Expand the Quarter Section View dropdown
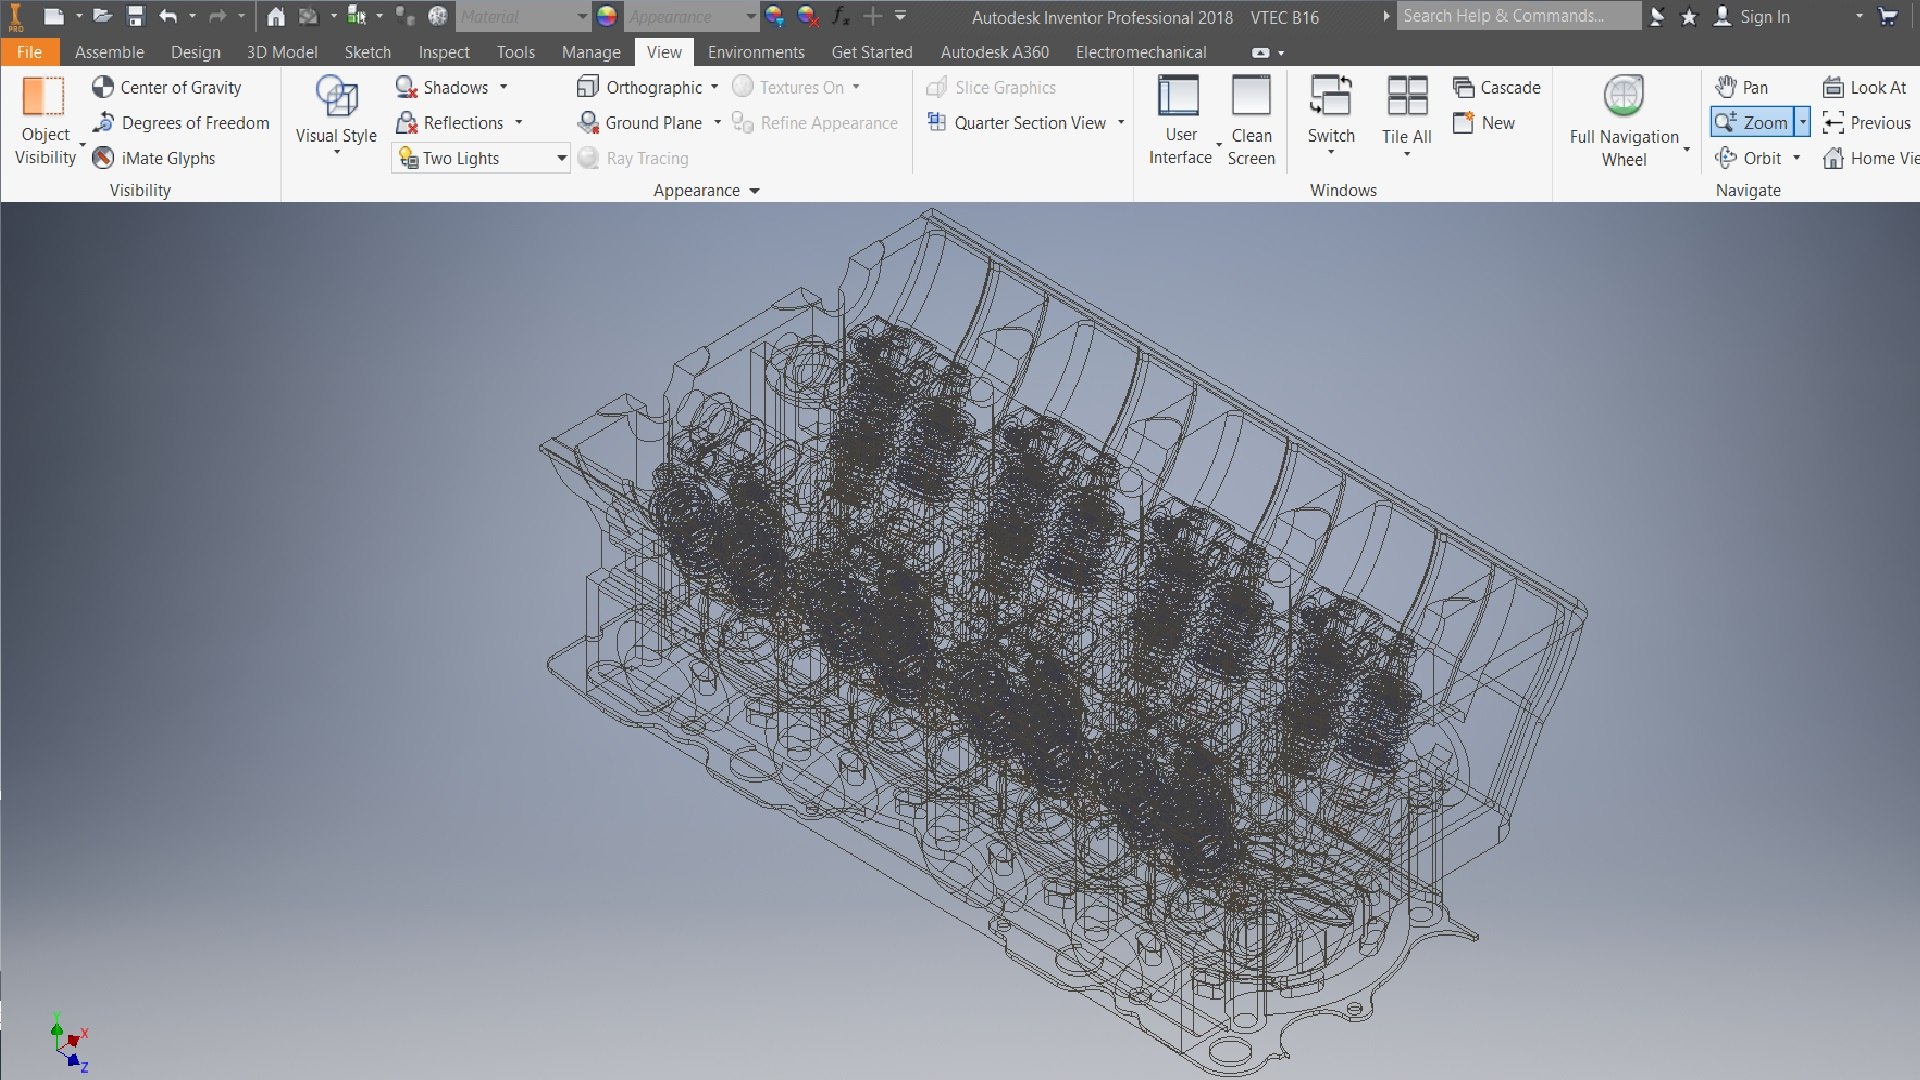The image size is (1920, 1080). click(1121, 123)
